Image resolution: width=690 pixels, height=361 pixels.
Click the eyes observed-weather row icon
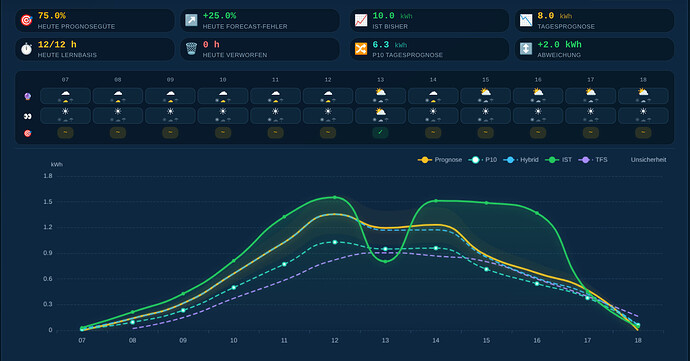27,116
